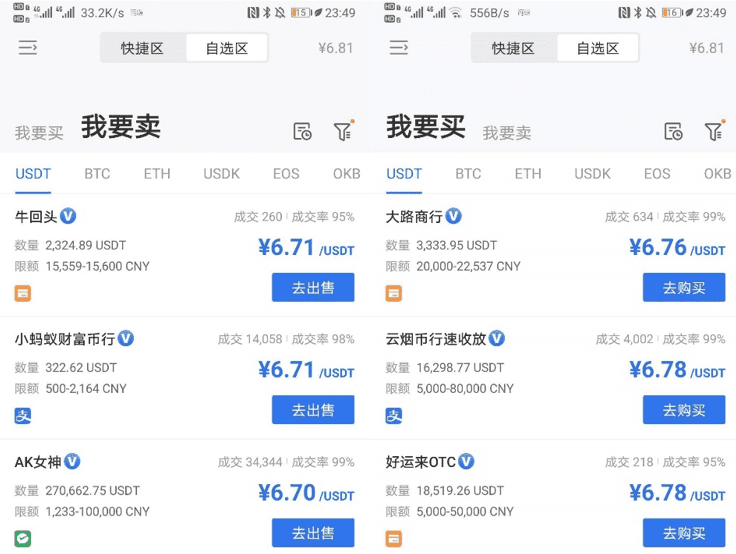Select 我要买 heading in right screen

426,127
